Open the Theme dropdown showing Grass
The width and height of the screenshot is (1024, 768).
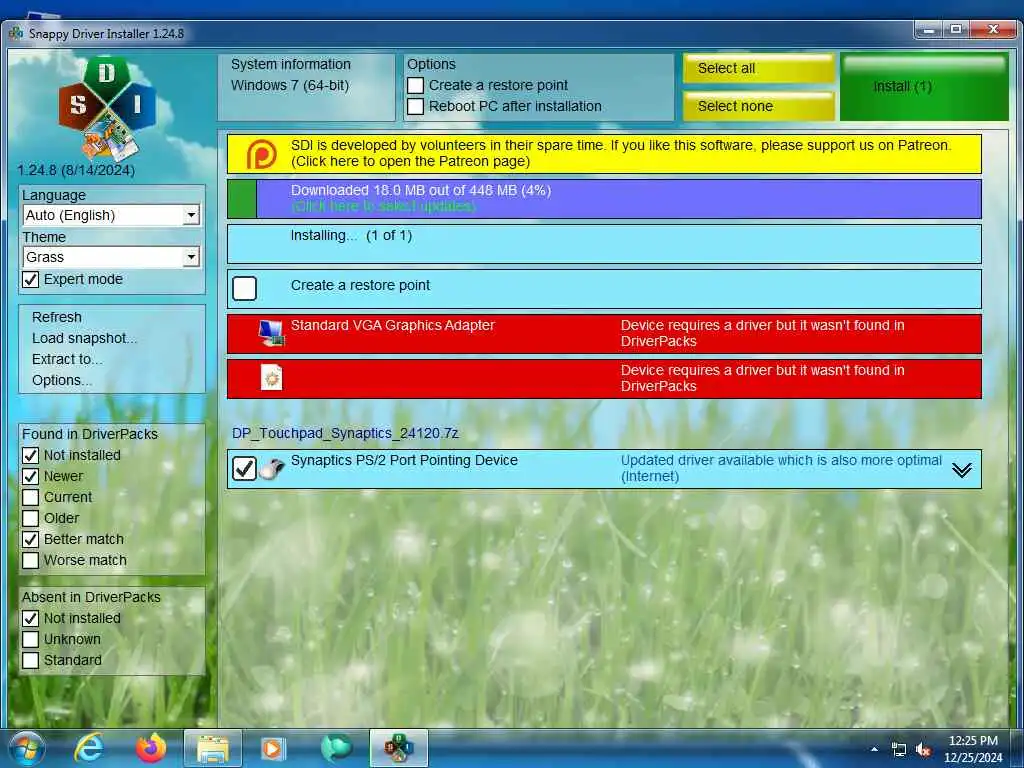111,257
